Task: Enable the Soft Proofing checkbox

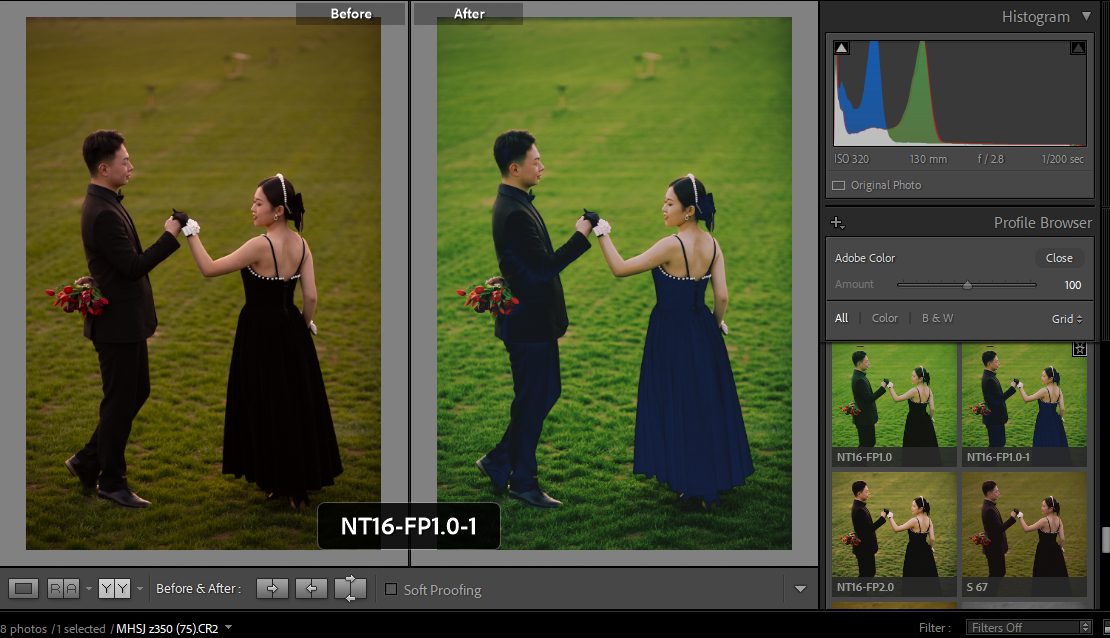Action: click(391, 589)
